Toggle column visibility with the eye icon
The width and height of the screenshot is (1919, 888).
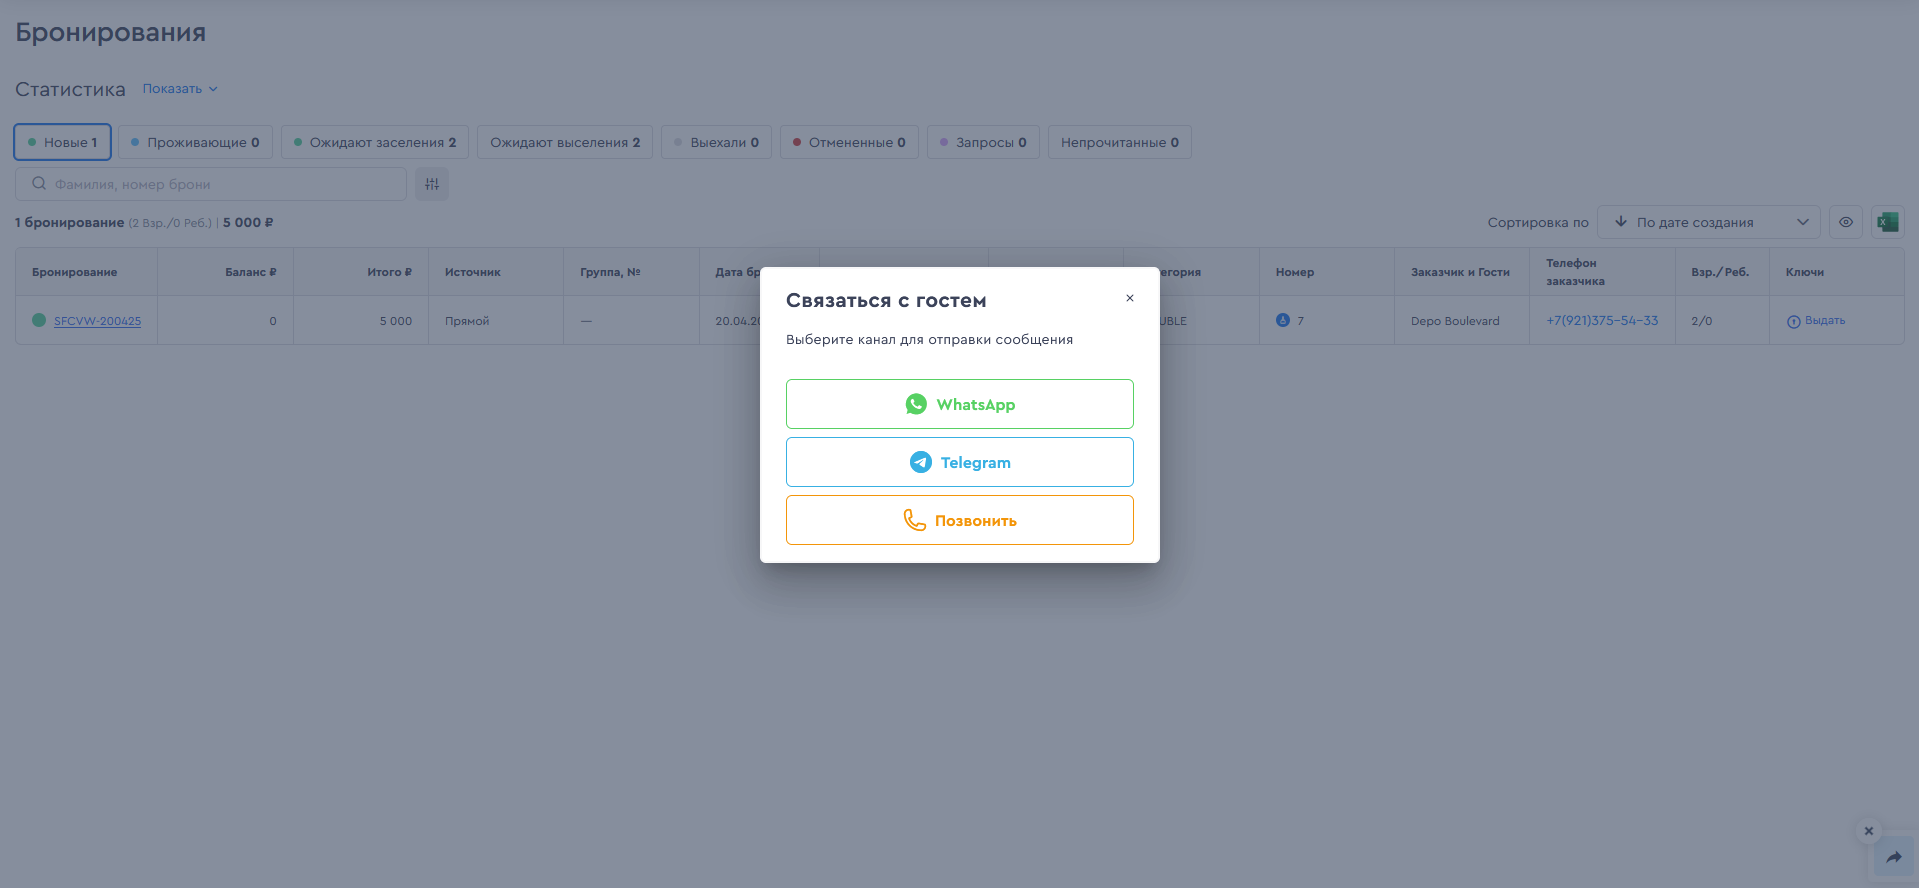(x=1845, y=222)
